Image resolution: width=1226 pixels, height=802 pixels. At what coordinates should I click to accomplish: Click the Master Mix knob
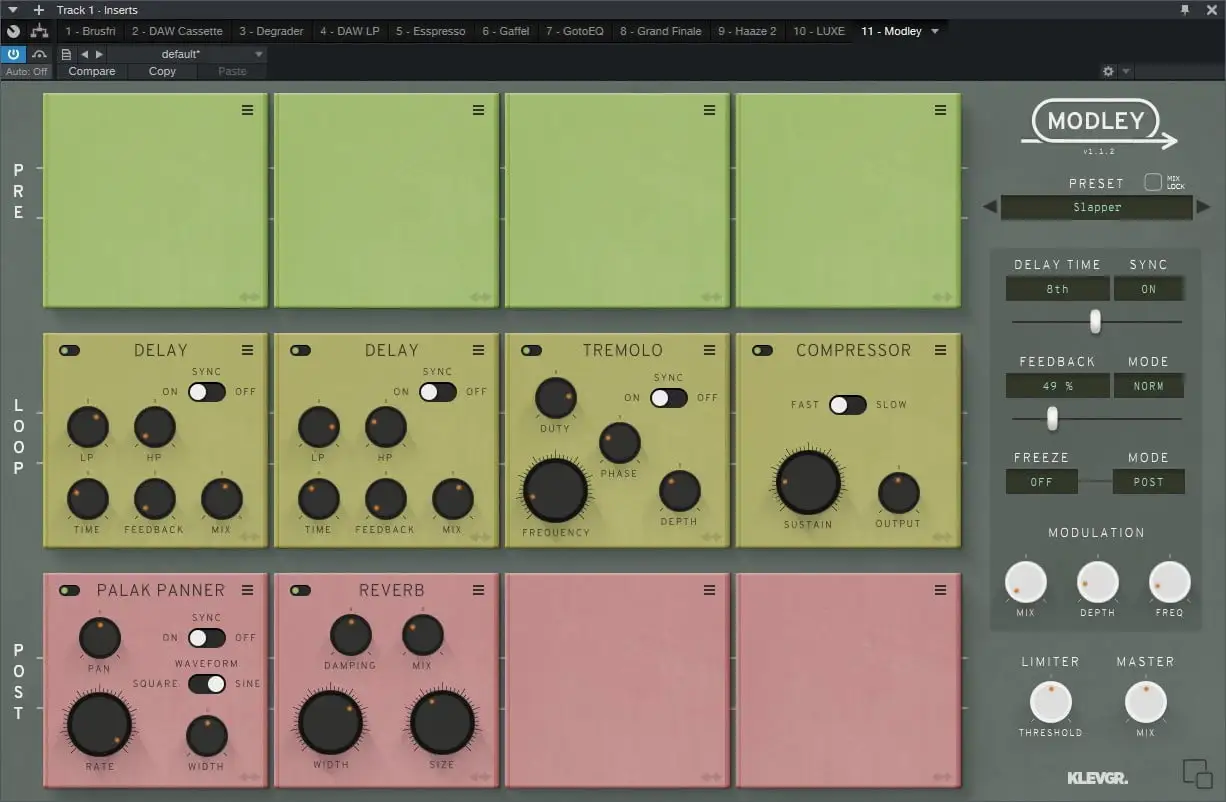tap(1146, 702)
